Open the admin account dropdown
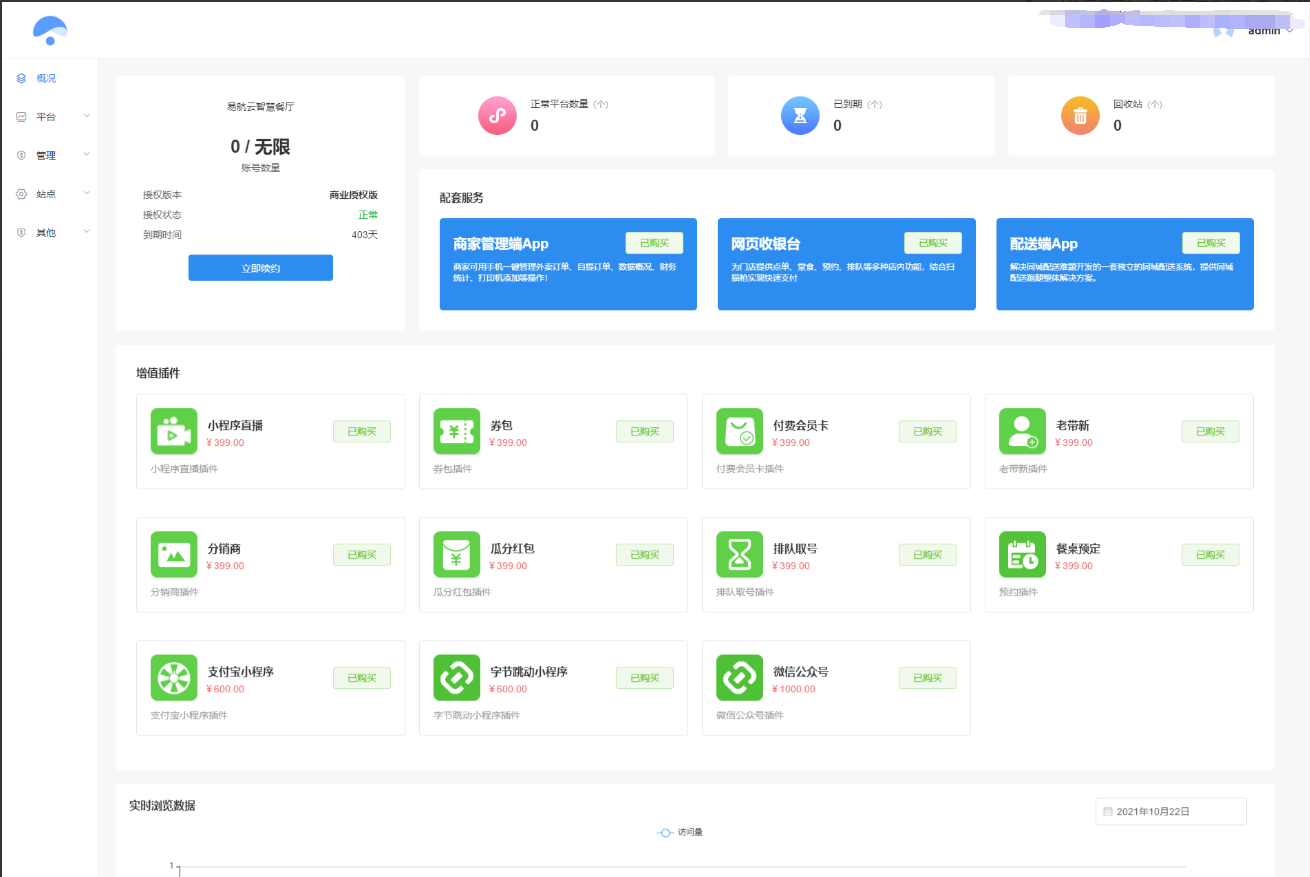1310x877 pixels. point(1270,30)
